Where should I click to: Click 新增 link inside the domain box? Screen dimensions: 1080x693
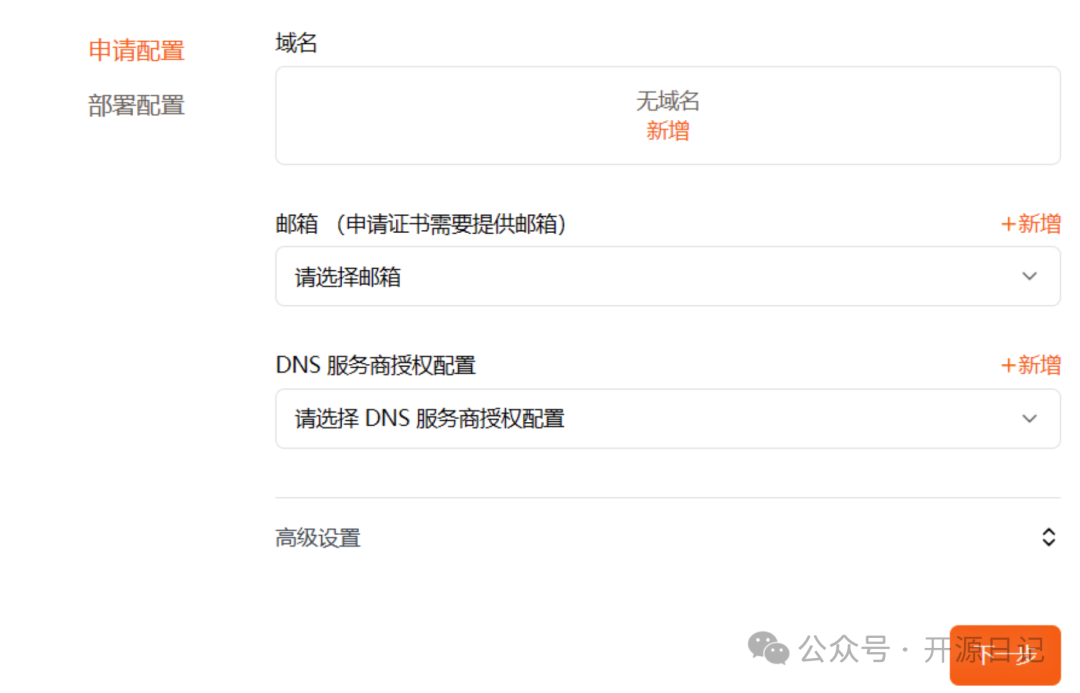667,131
